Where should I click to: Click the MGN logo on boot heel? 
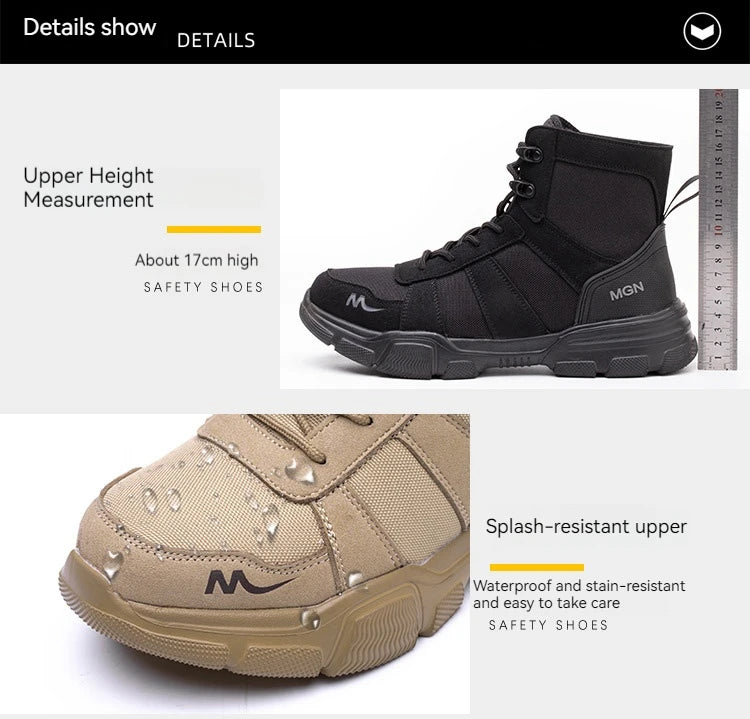[x=626, y=291]
